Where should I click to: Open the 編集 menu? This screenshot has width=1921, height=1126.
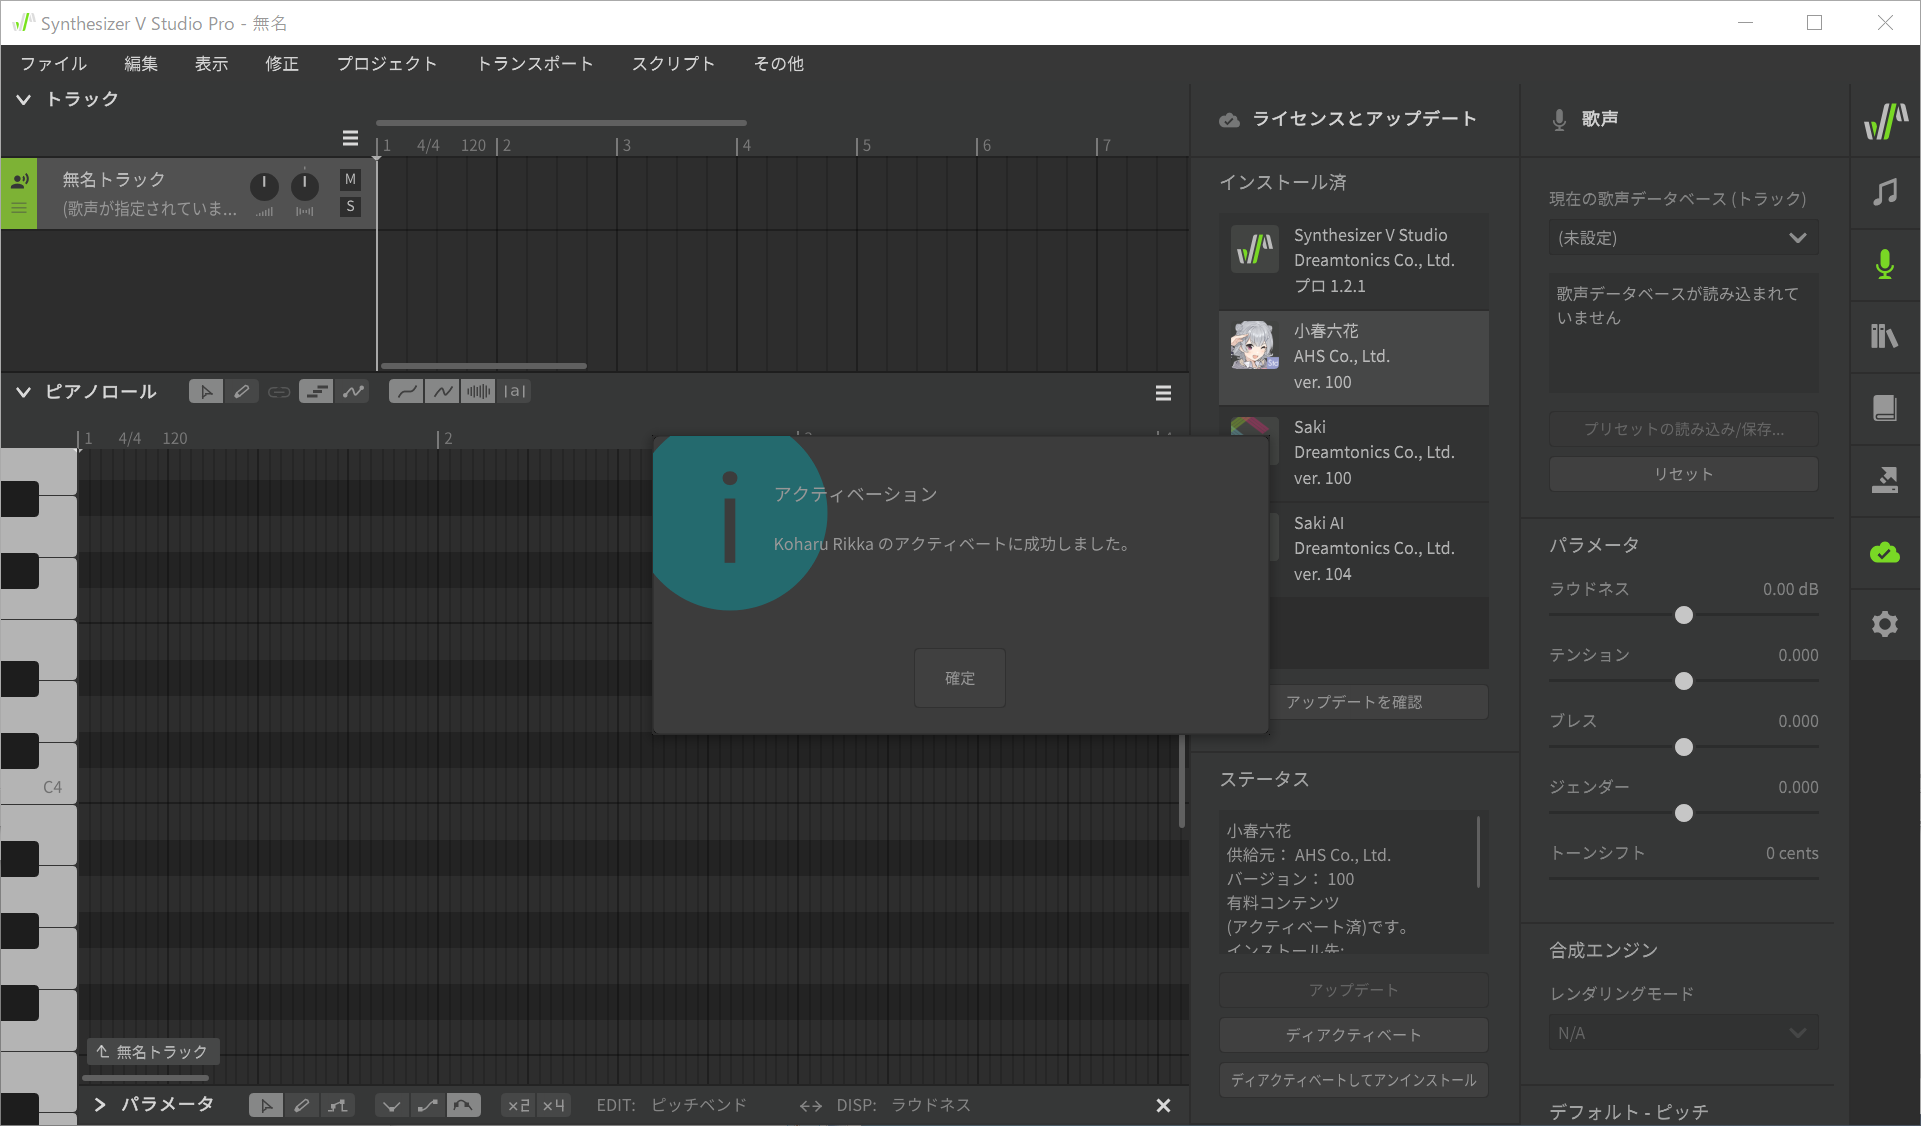tap(141, 64)
